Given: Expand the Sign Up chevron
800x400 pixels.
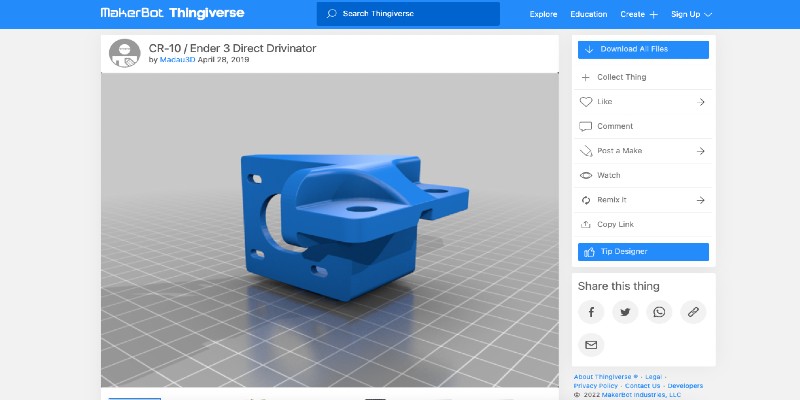Looking at the screenshot, I should [x=708, y=15].
